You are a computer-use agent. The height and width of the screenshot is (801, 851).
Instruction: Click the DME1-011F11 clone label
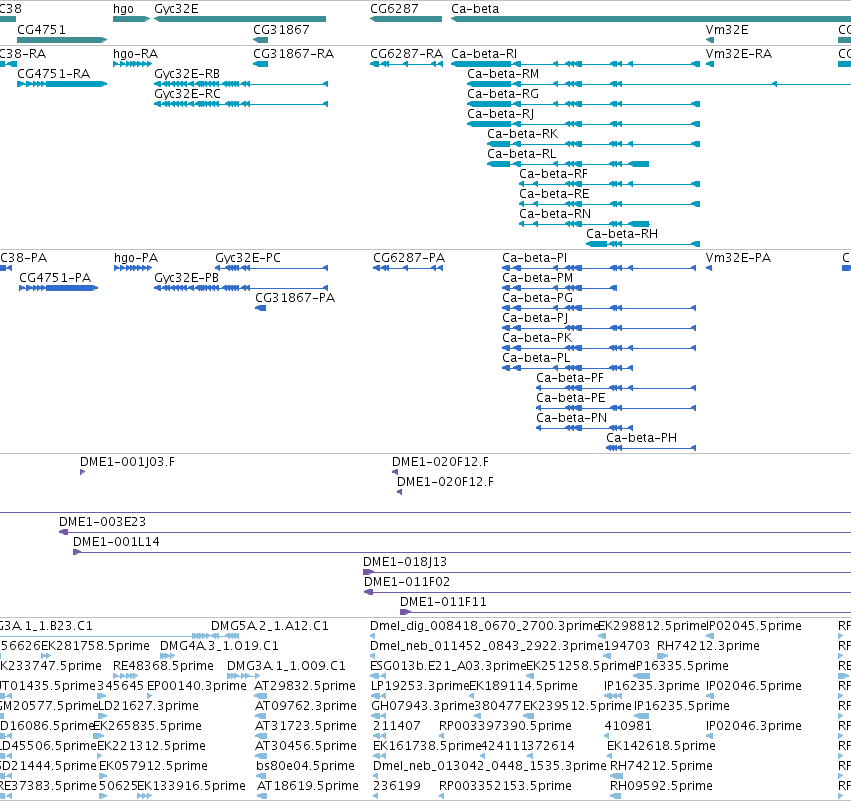pyautogui.click(x=443, y=602)
